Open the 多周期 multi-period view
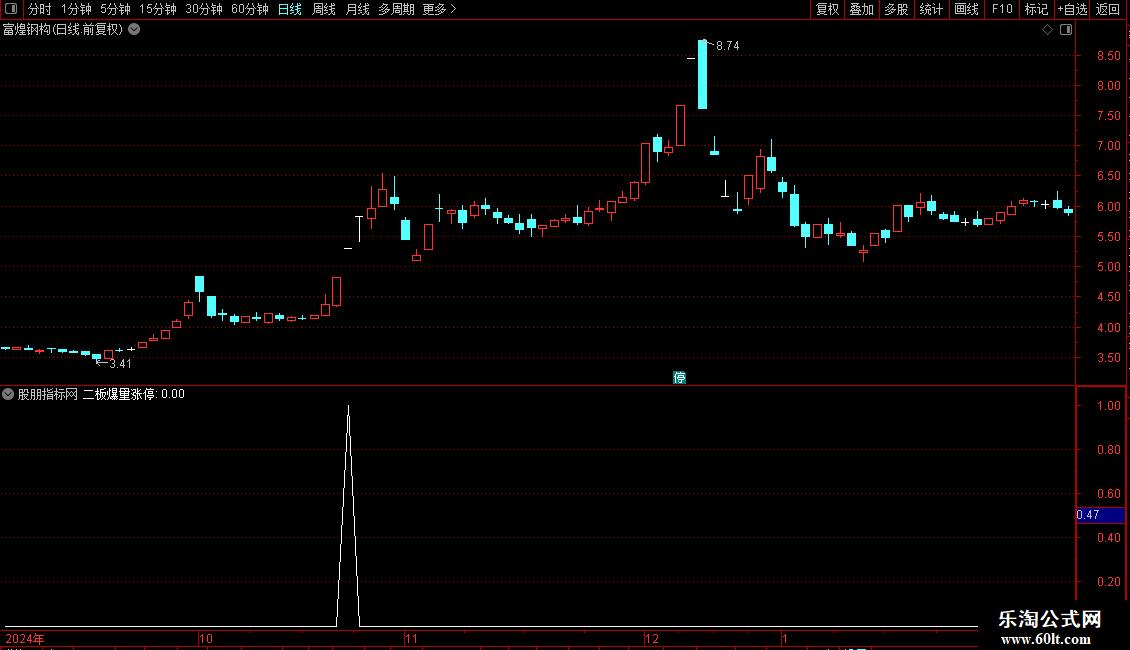Viewport: 1130px width, 650px height. point(396,9)
